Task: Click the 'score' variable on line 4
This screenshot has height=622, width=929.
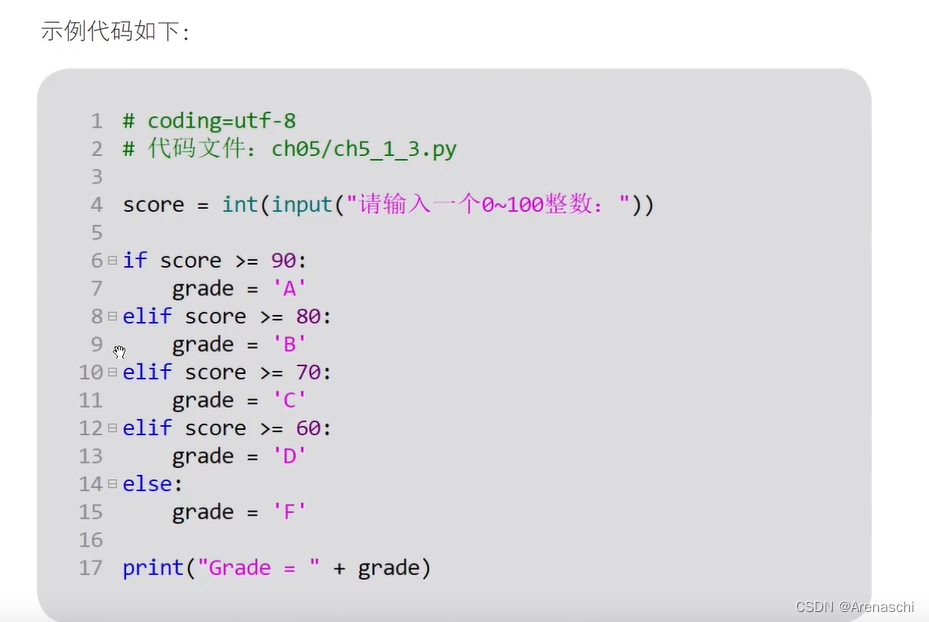Action: (x=153, y=206)
